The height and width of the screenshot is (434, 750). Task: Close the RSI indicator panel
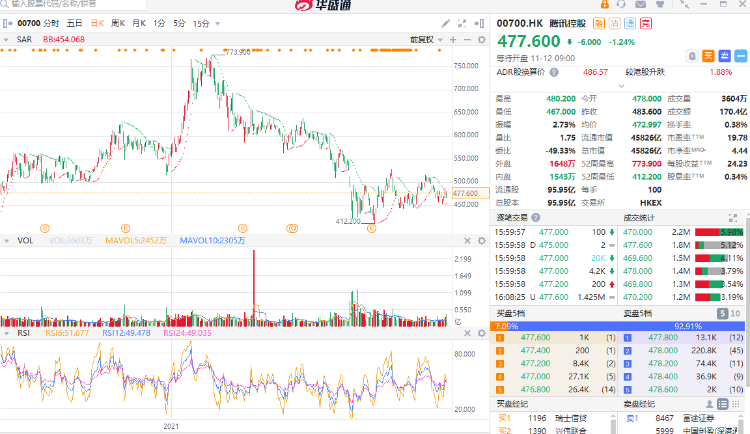point(467,333)
